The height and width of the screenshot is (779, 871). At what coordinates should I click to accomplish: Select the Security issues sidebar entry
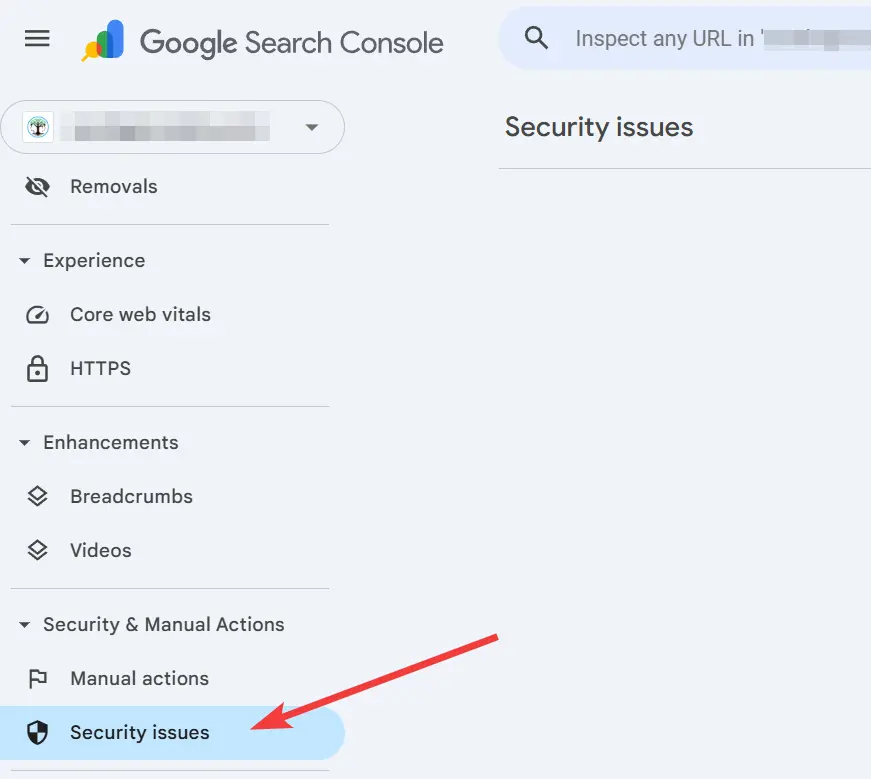pos(139,732)
